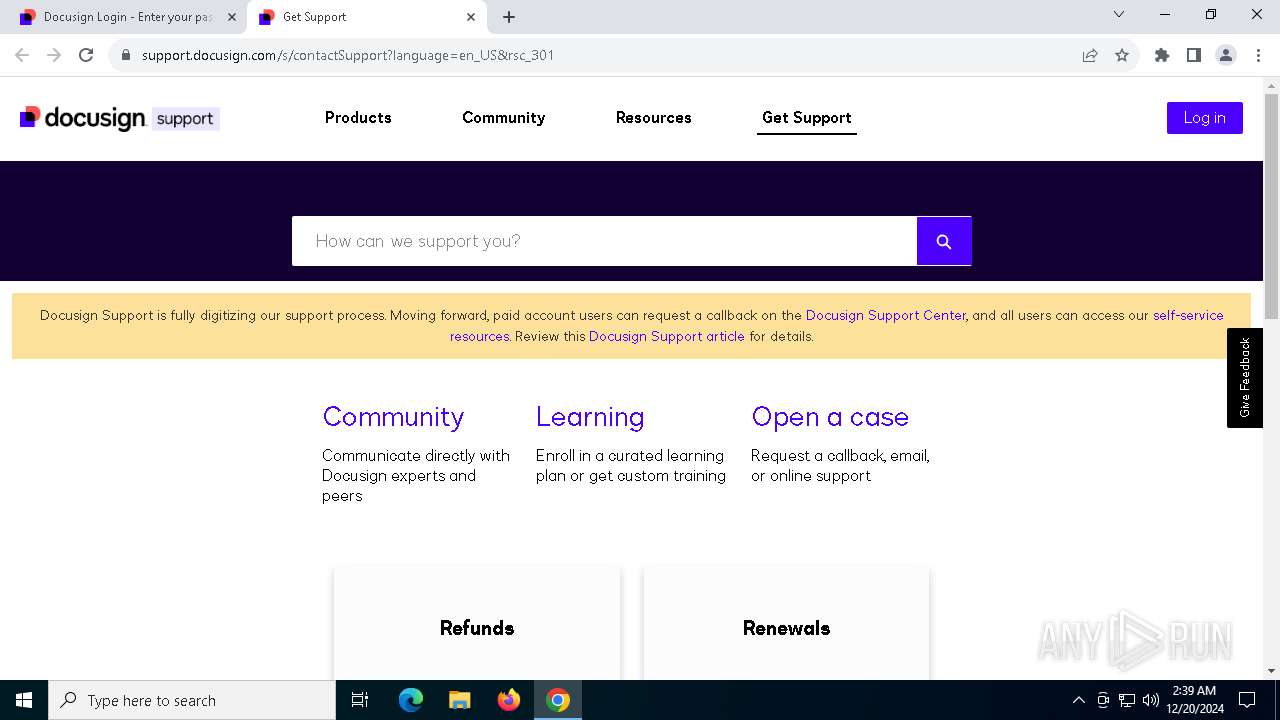Open the Community heading link
The image size is (1280, 720).
[393, 417]
